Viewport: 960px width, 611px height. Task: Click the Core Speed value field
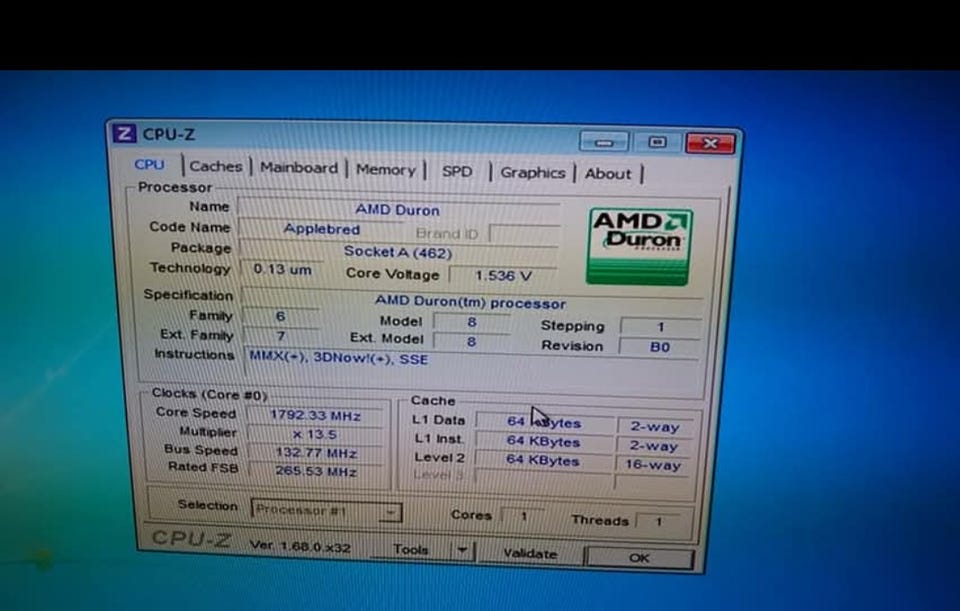tap(315, 416)
